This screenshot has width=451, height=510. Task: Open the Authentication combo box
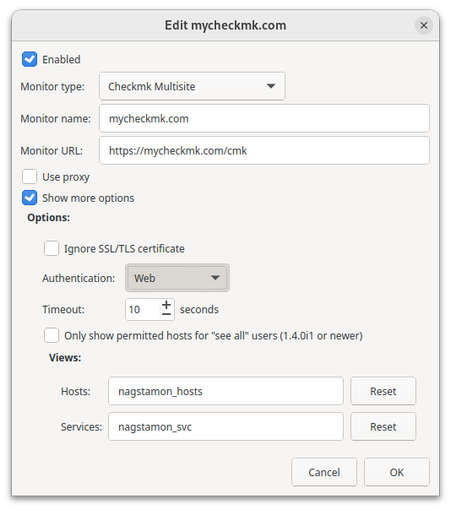[x=177, y=278]
